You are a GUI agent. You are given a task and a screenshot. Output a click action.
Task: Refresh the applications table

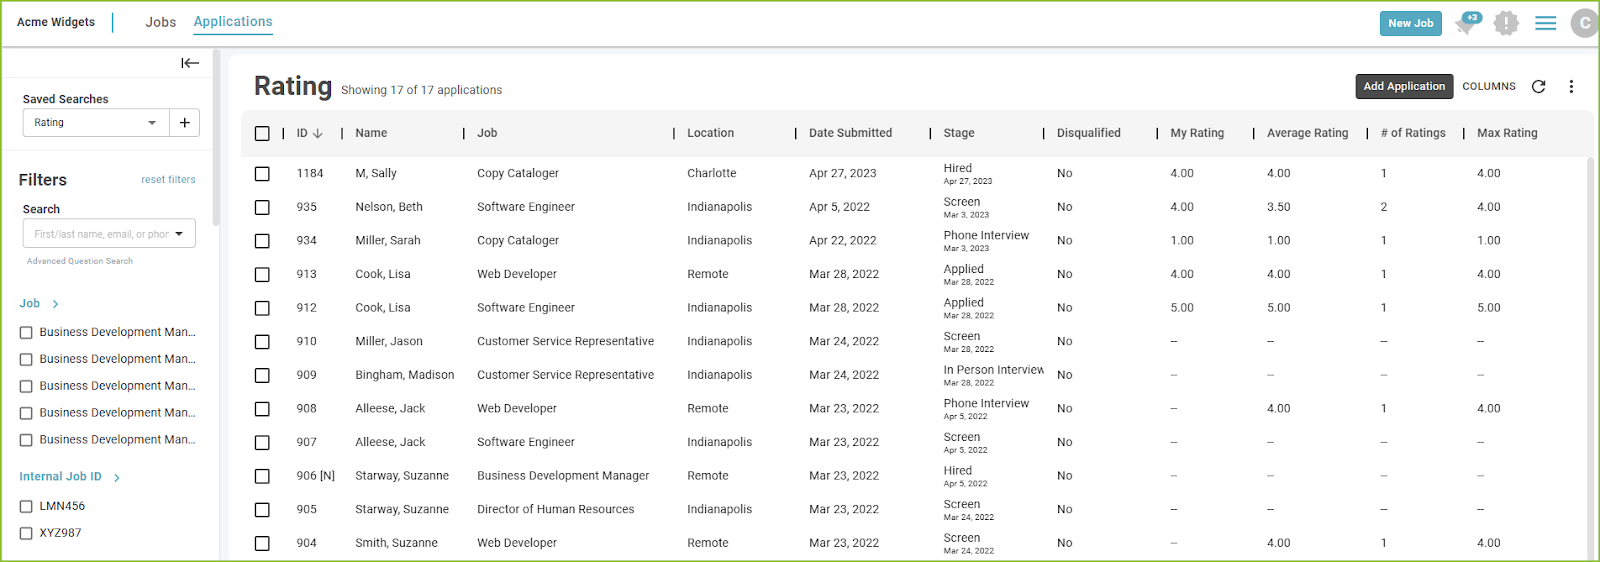point(1539,87)
